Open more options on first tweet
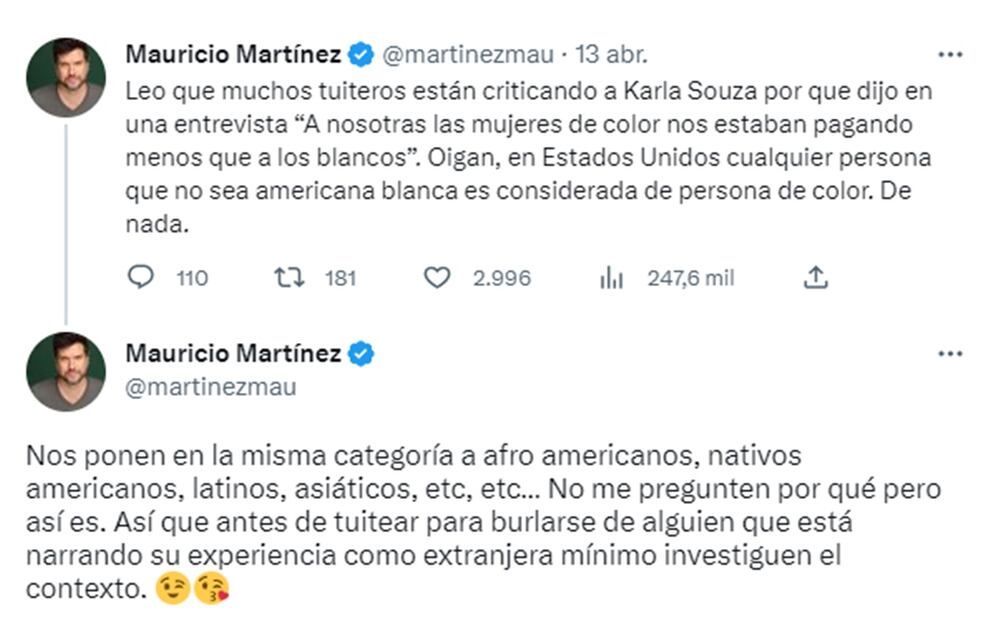The width and height of the screenshot is (990, 620). tap(949, 54)
